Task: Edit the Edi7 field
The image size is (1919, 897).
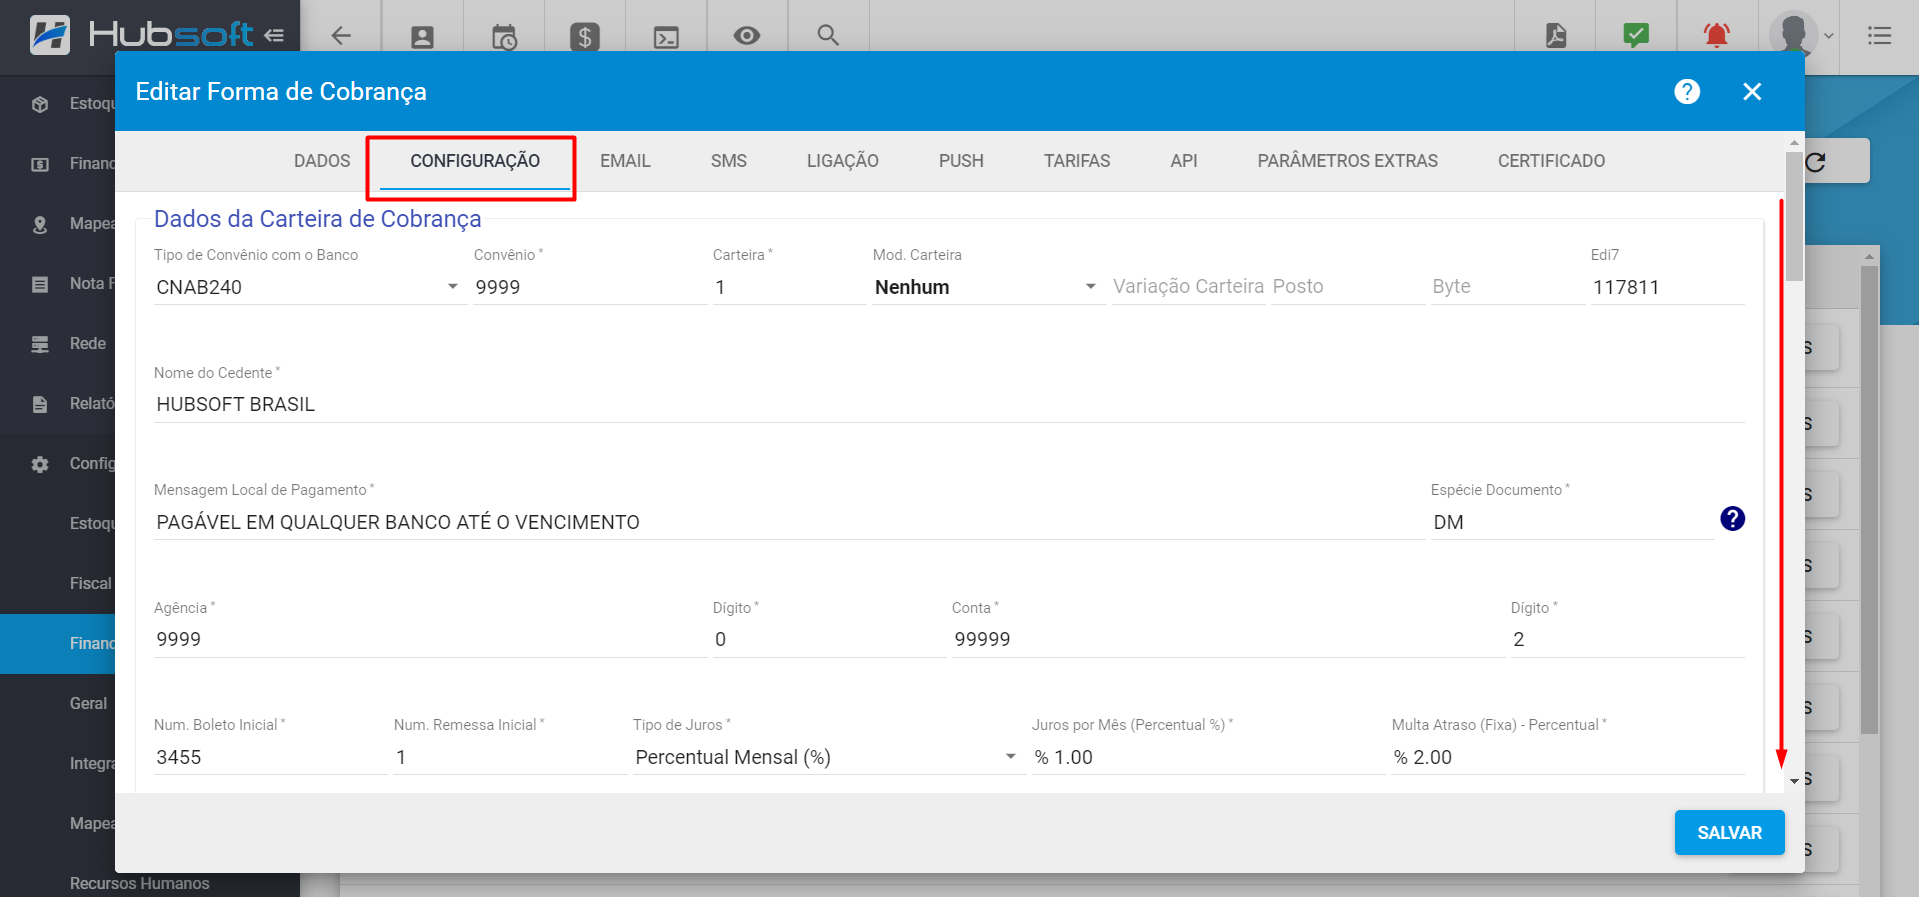Action: pyautogui.click(x=1667, y=287)
